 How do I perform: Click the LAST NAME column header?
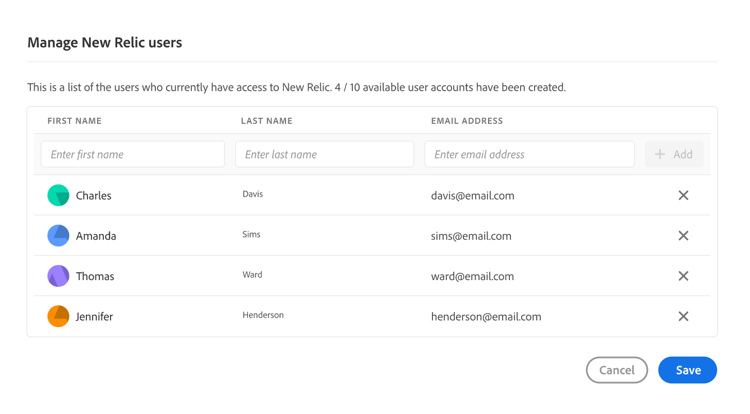266,121
